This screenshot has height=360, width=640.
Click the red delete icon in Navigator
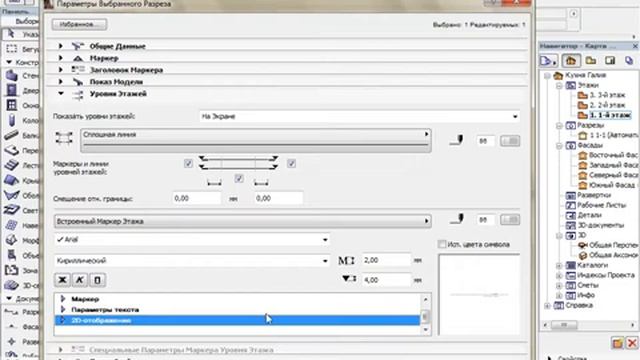tap(632, 343)
